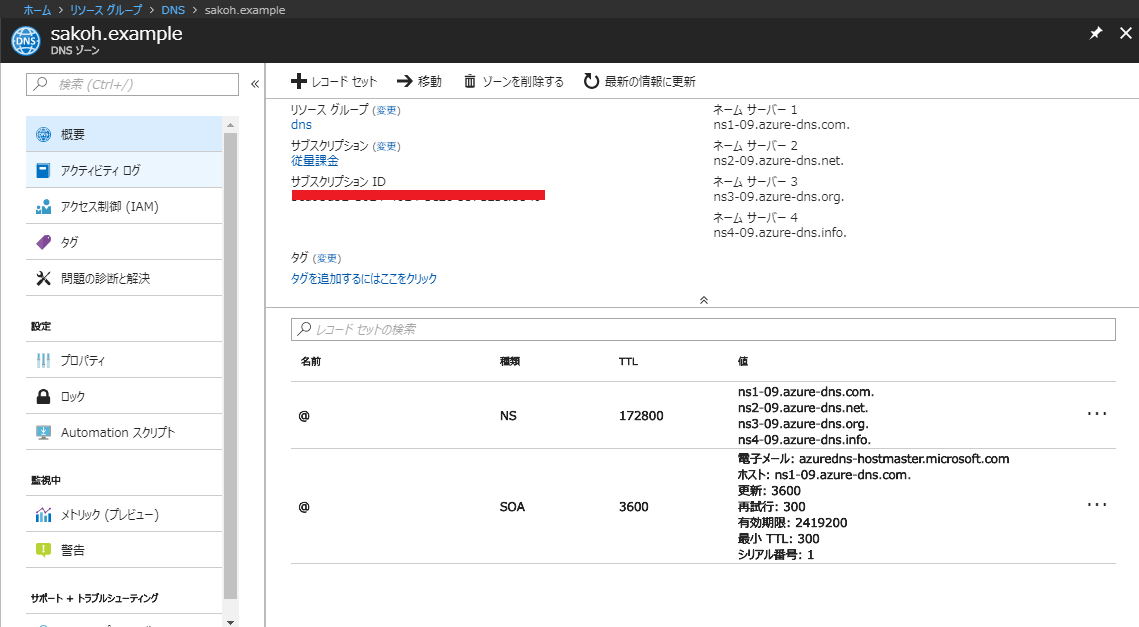Click タグを追加するにはここをクリック link
The width and height of the screenshot is (1139, 627).
coord(364,278)
